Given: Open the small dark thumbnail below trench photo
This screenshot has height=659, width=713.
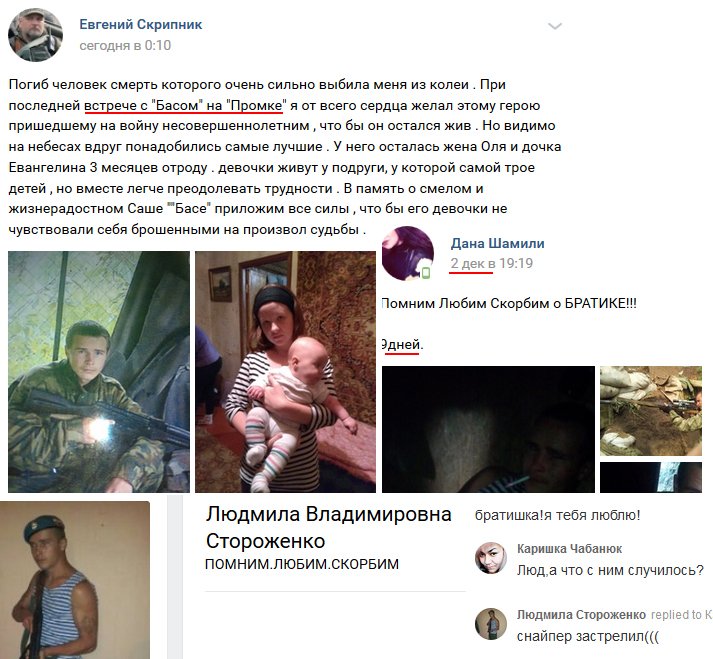Looking at the screenshot, I should point(651,477).
